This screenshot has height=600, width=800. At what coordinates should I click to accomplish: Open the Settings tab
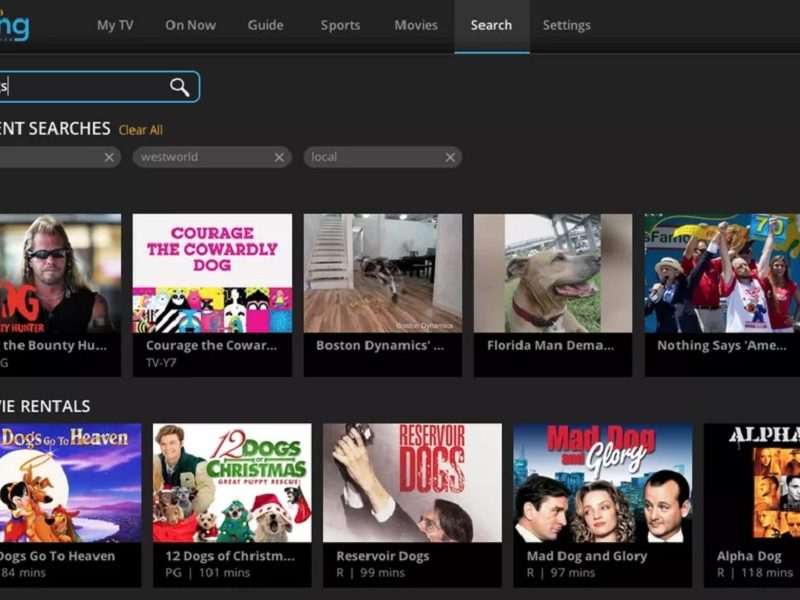coord(566,25)
